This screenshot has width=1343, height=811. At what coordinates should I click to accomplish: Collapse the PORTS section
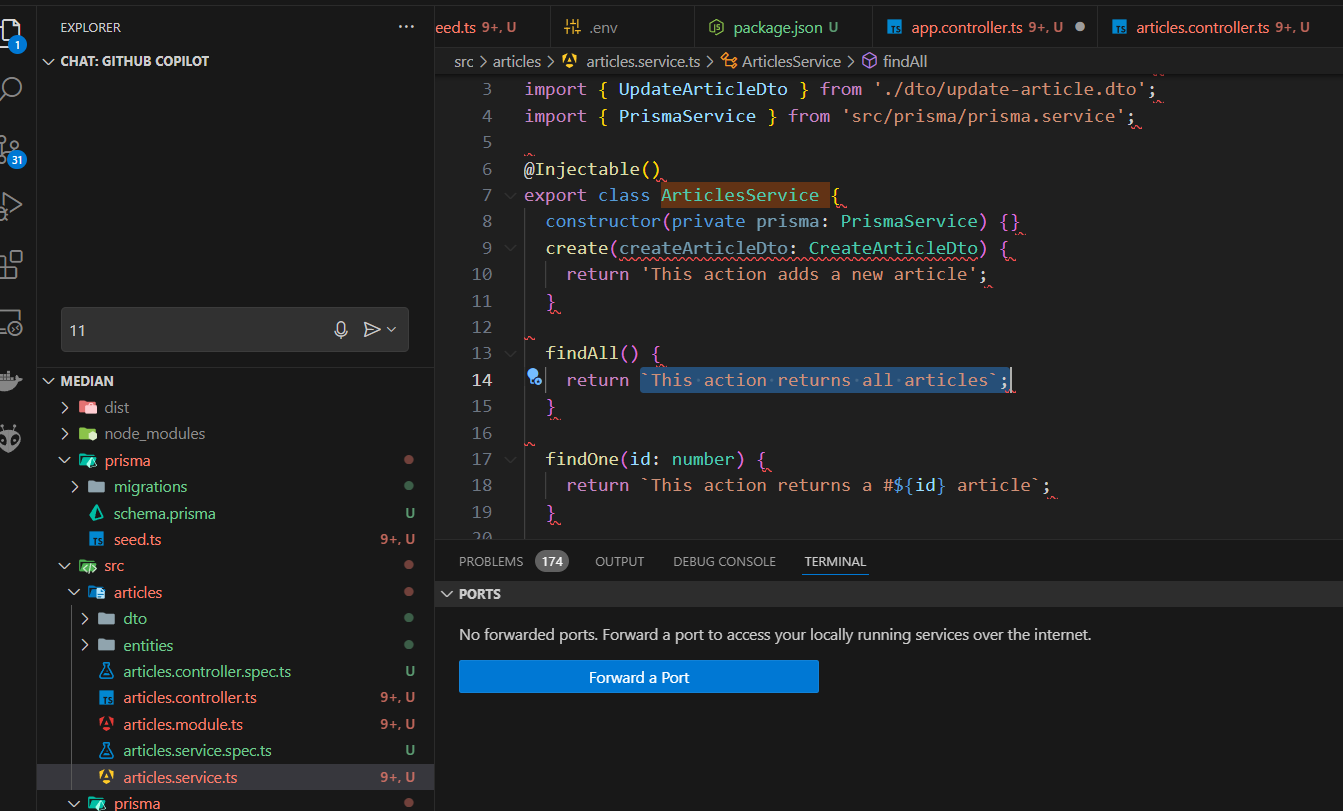446,594
